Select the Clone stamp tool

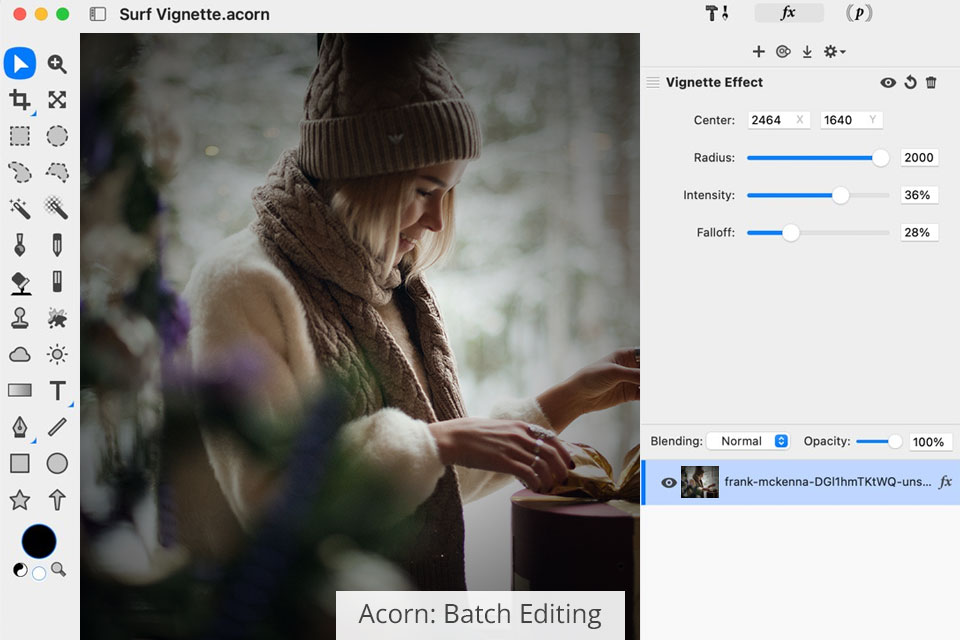tap(20, 318)
